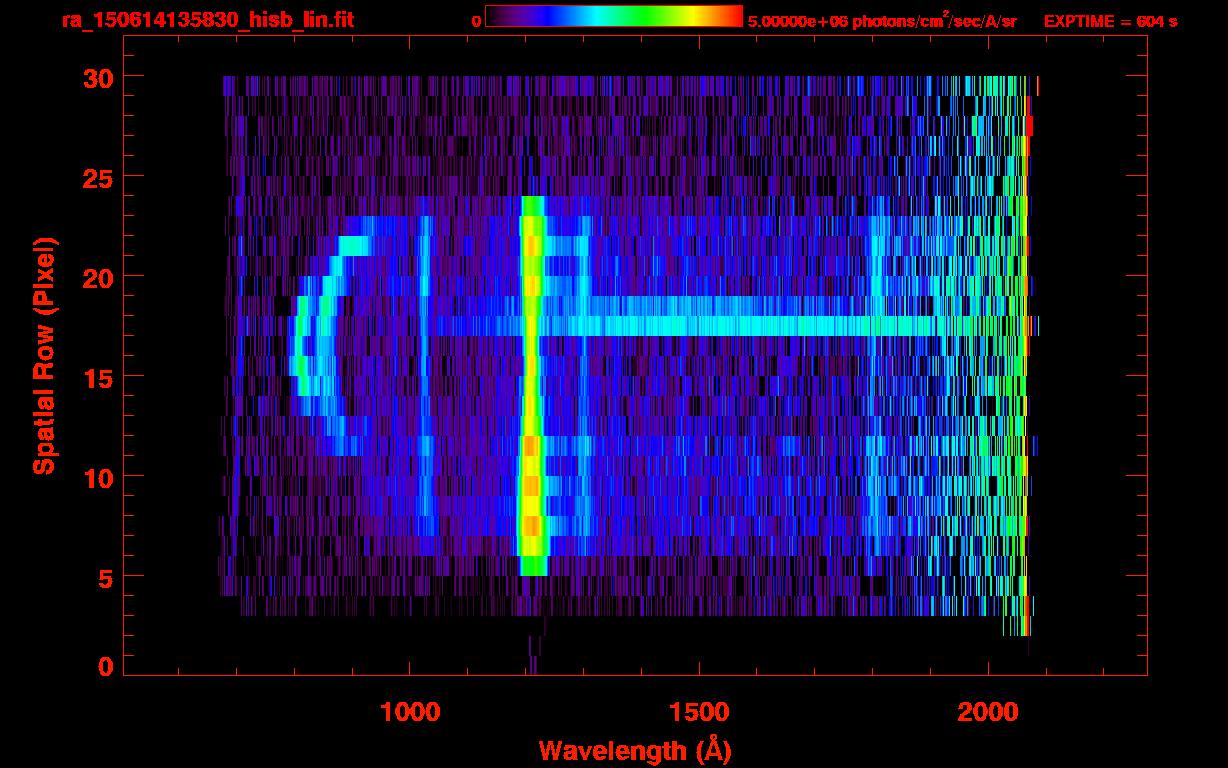Screen dimensions: 1228x768
Task: Click the EXPTIME = 604 s text
Action: pyautogui.click(x=1110, y=21)
